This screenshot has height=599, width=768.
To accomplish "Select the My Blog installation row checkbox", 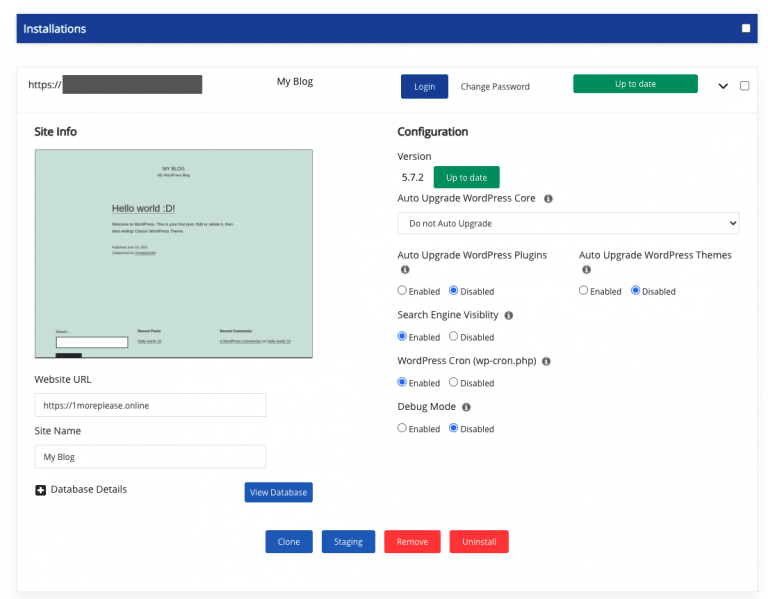I will click(x=744, y=86).
